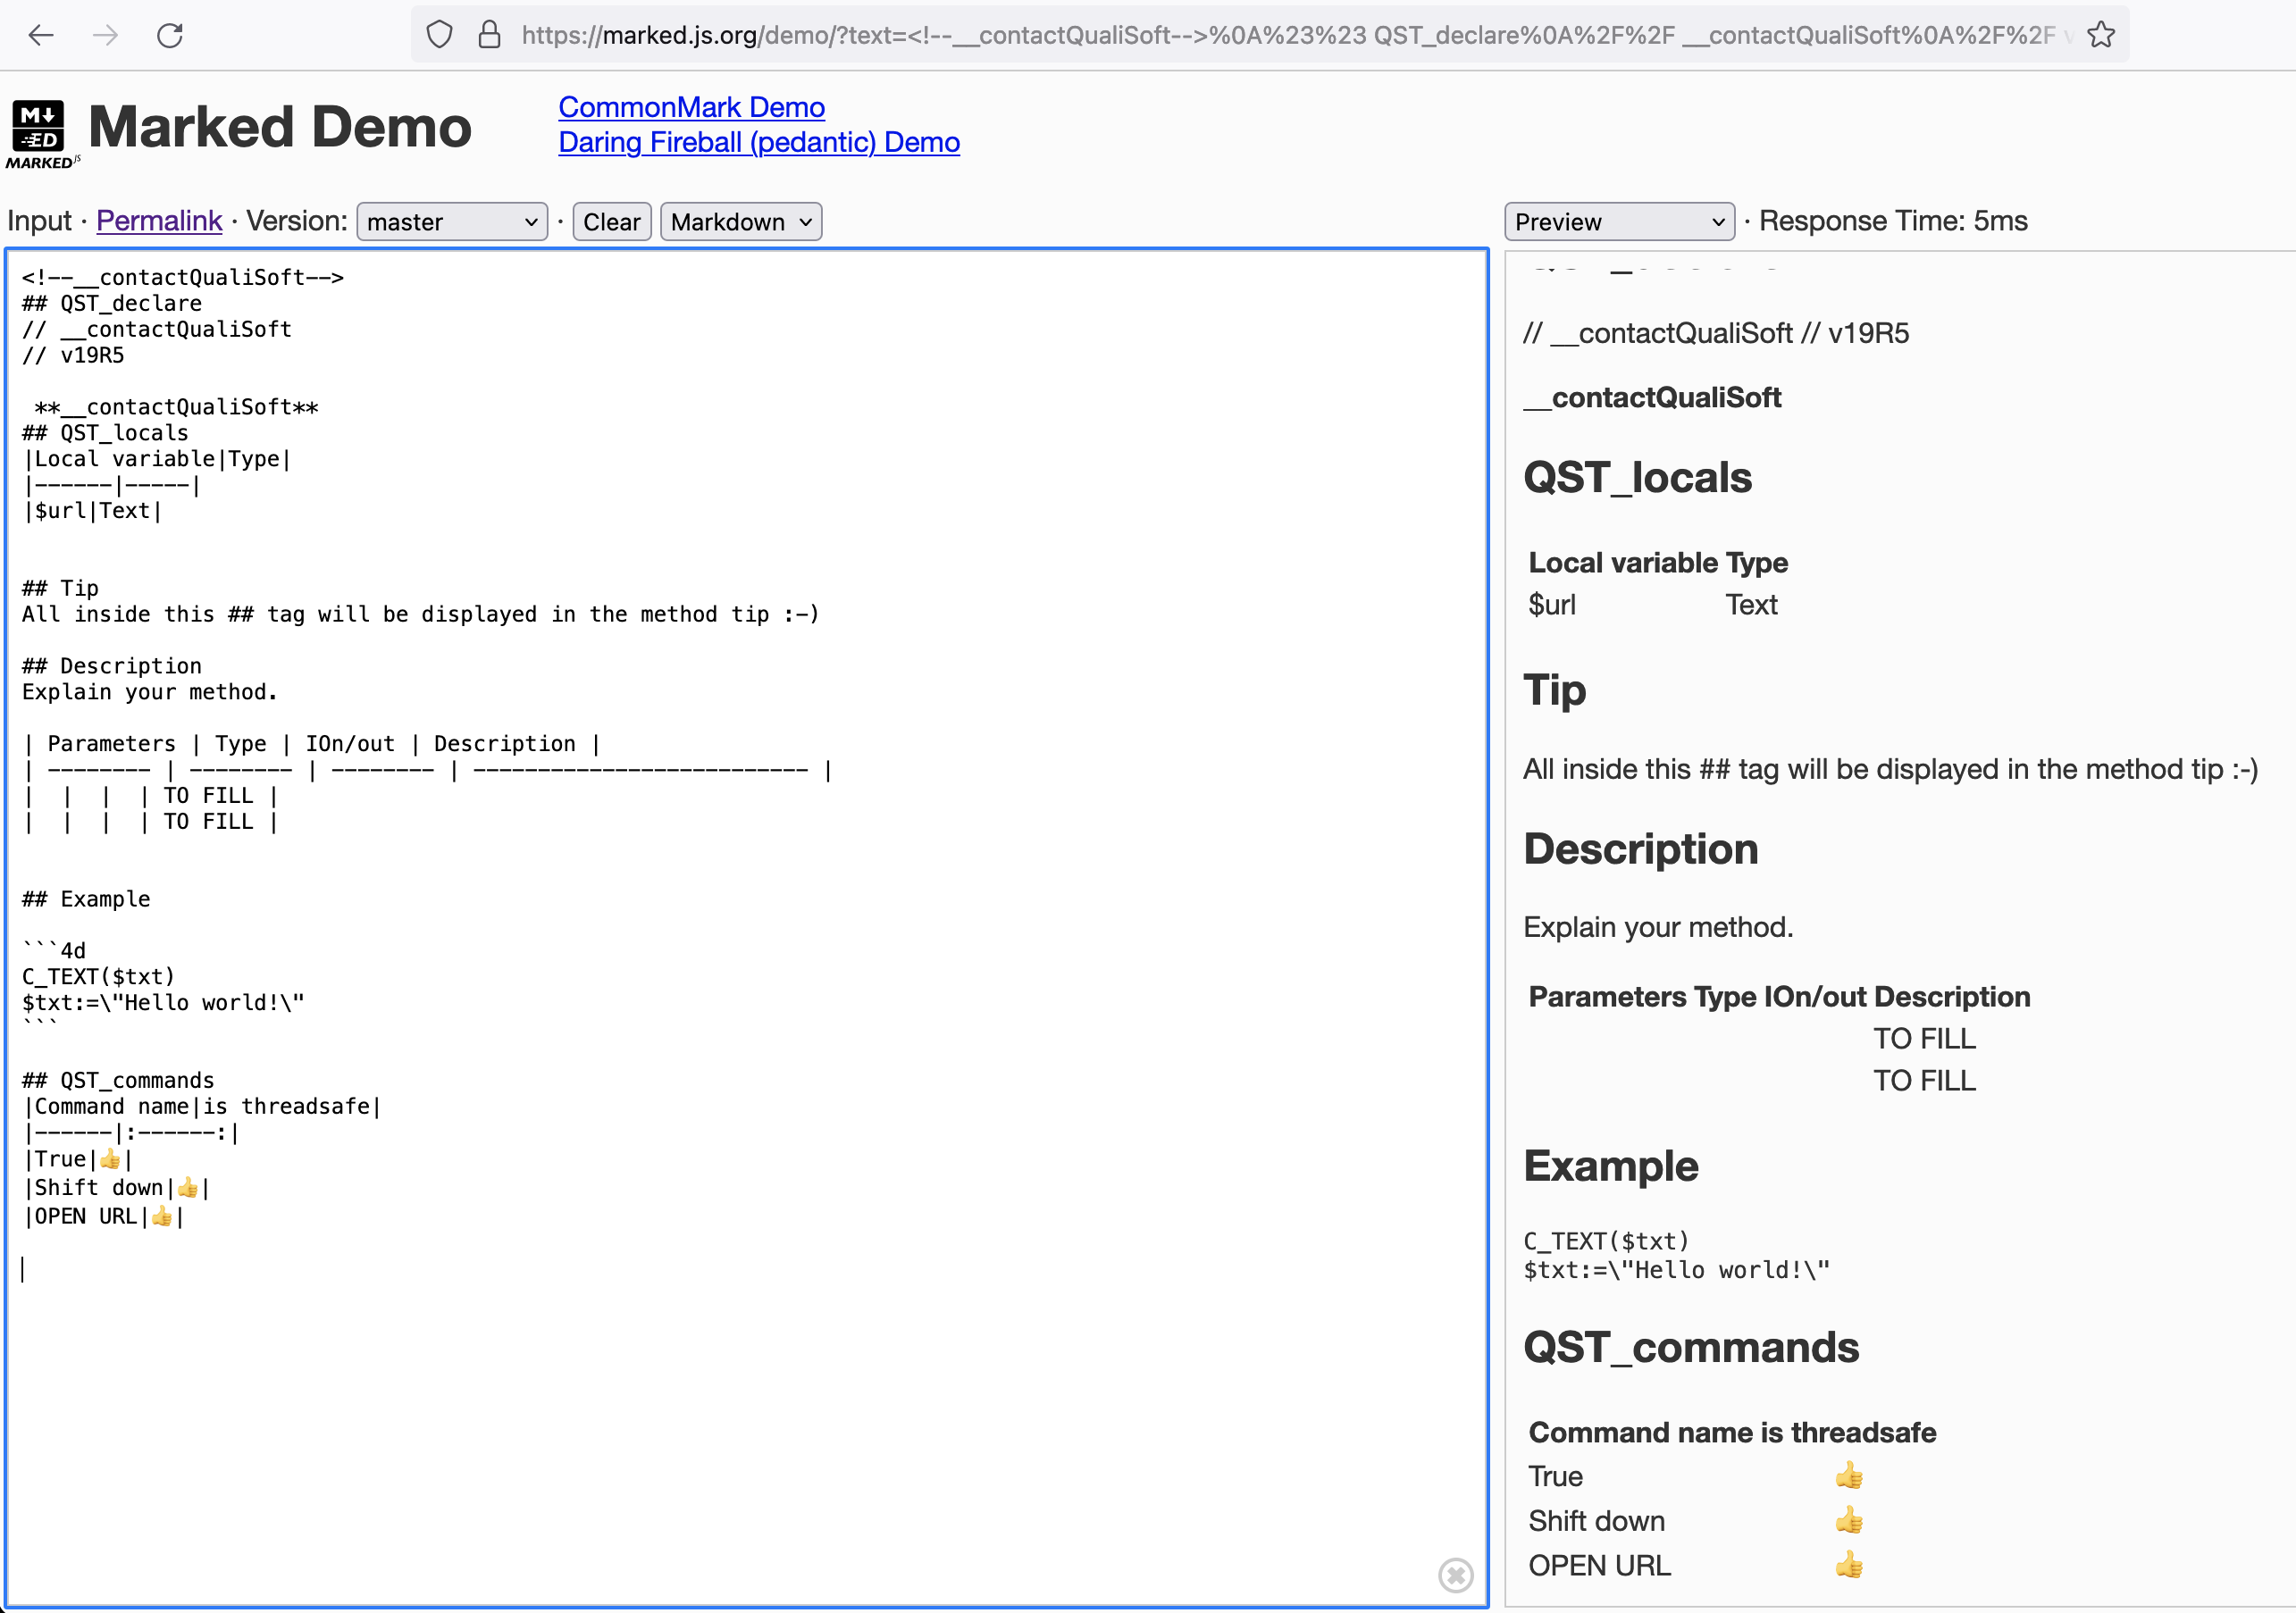This screenshot has width=2296, height=1613.
Task: Click the browser forward arrow
Action: 105,36
